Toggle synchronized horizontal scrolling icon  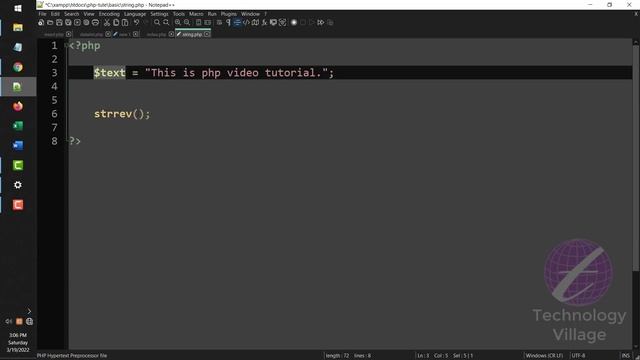(208, 22)
